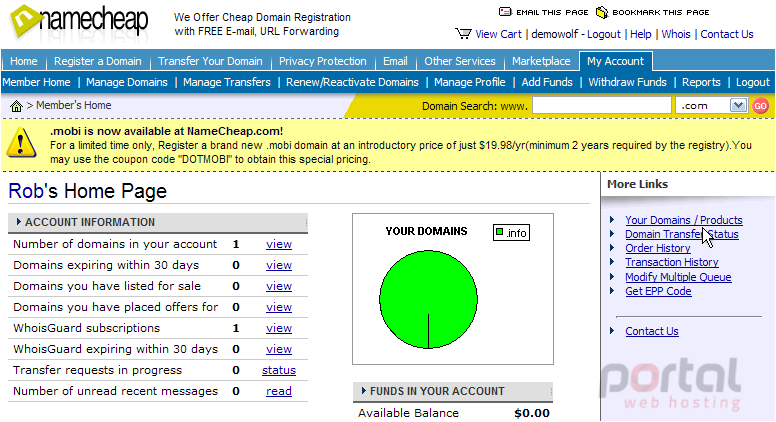Open the Transfer Your Domain tab
776x422 pixels.
[x=210, y=61]
